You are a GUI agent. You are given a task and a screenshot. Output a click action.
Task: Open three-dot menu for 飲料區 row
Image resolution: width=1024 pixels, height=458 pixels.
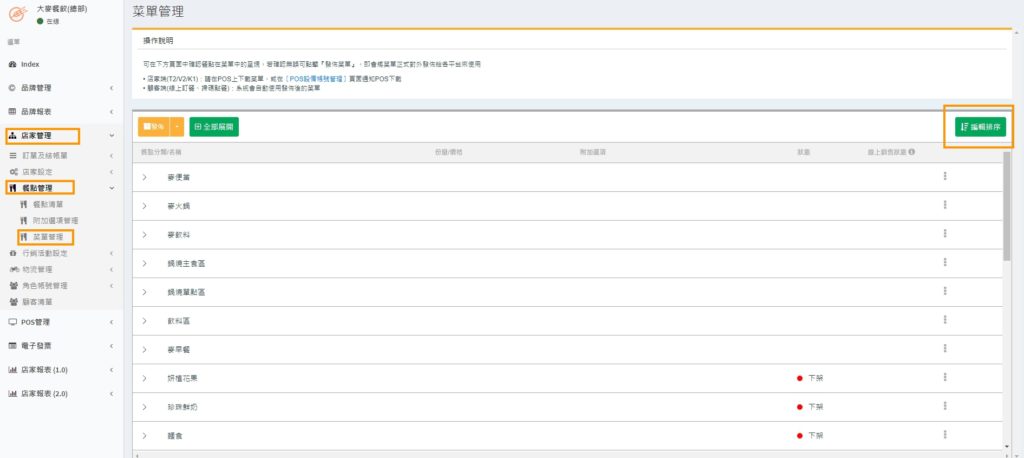tap(944, 321)
